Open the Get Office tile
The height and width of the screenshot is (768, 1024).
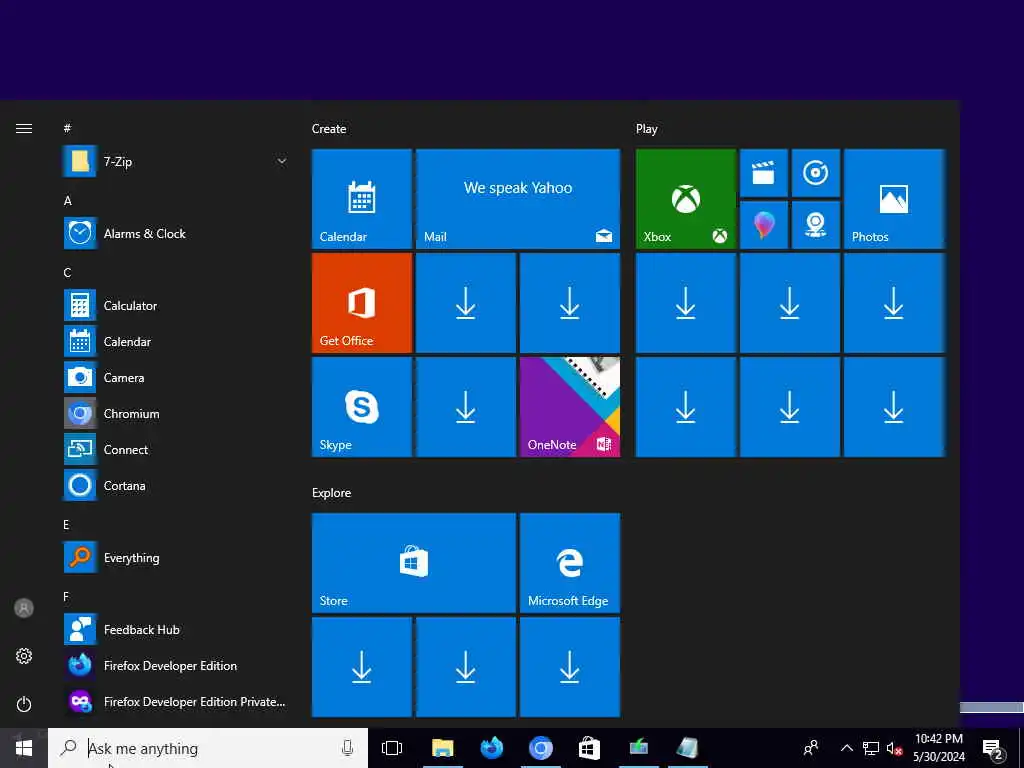[362, 303]
